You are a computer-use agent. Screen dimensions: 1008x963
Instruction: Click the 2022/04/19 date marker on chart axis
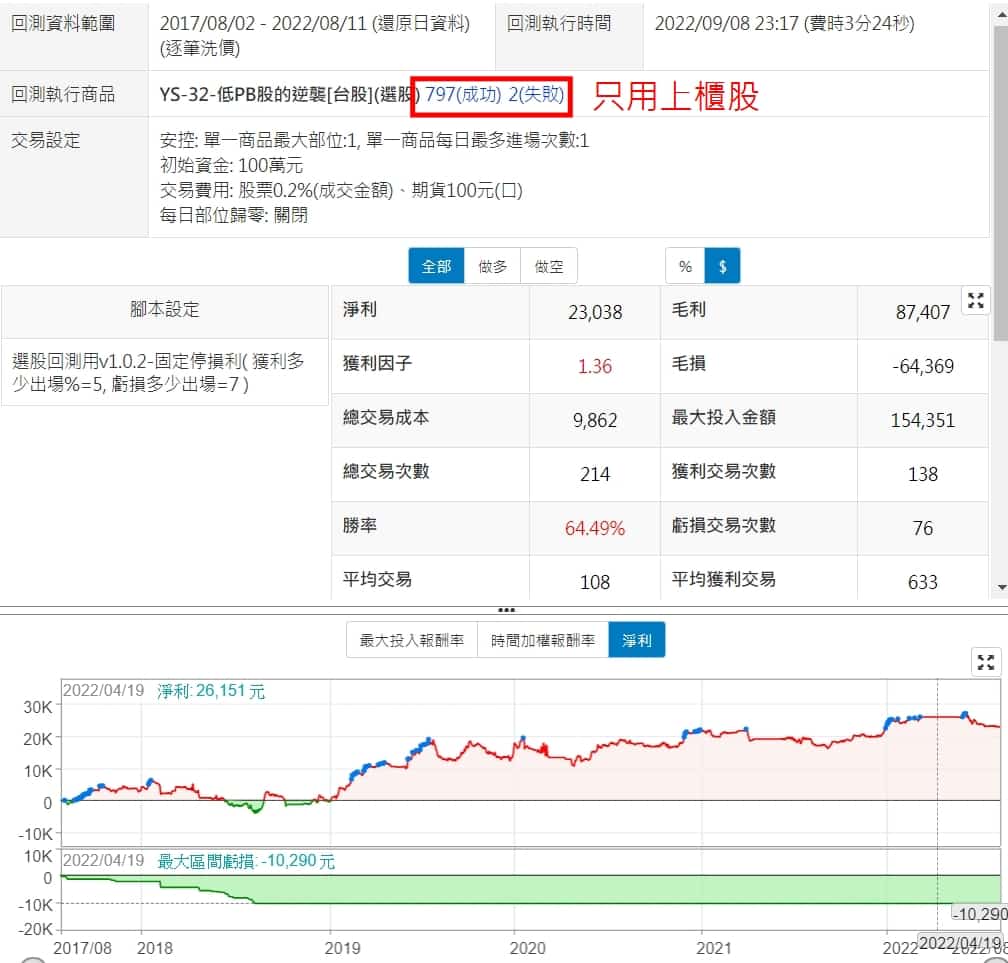coord(957,943)
